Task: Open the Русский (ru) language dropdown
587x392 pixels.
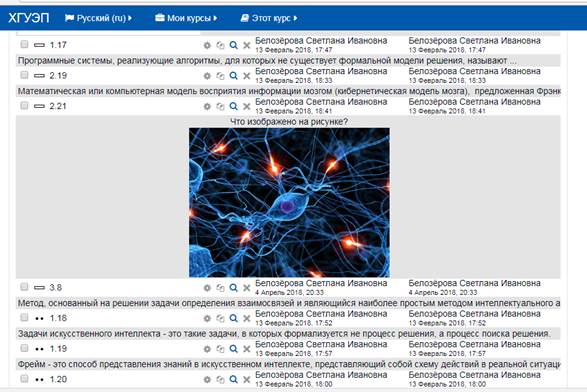Action: (98, 18)
